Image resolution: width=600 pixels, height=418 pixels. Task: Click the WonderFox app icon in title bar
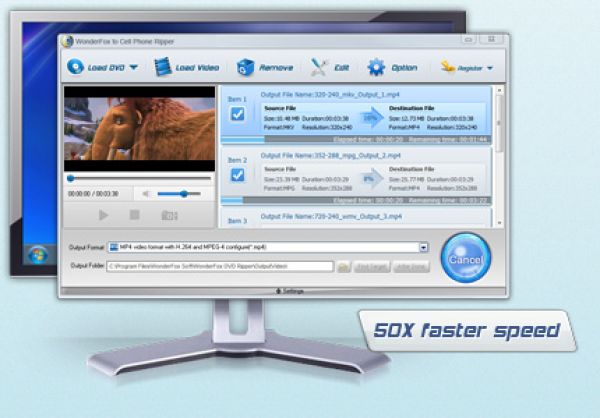pos(67,41)
